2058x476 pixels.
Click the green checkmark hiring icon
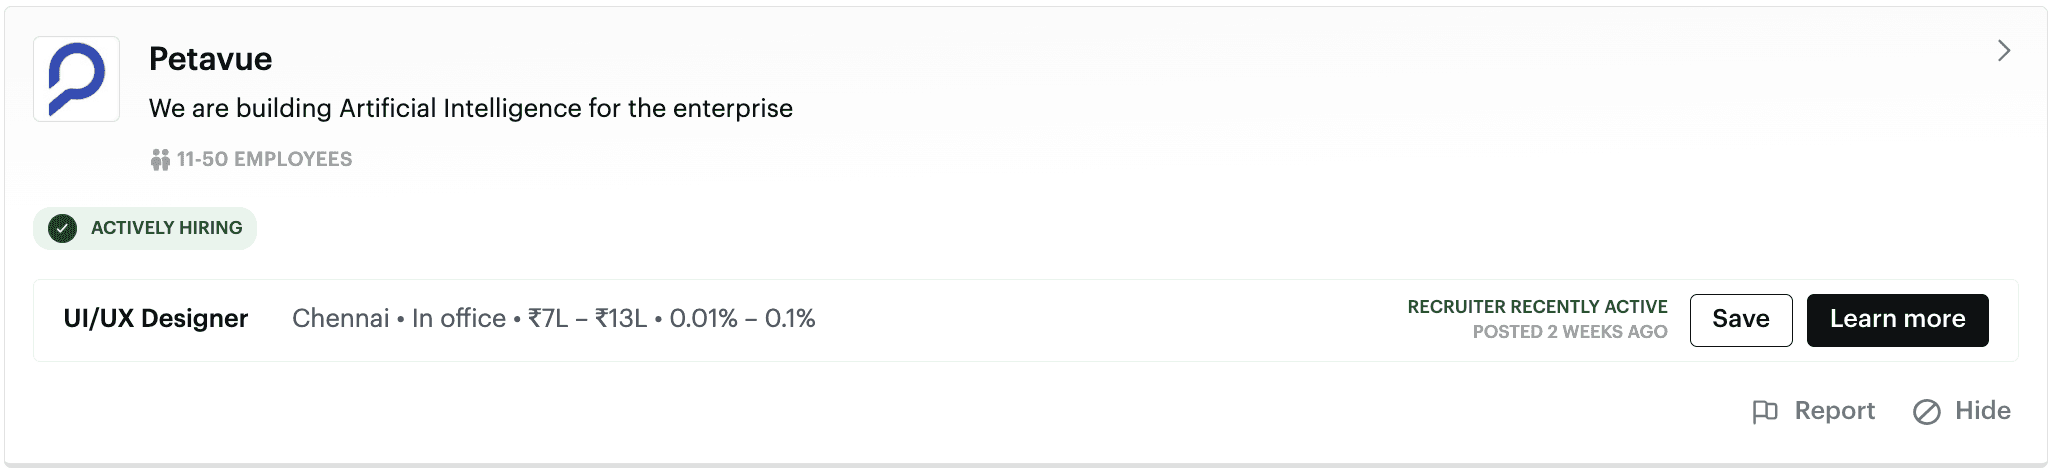coord(63,229)
